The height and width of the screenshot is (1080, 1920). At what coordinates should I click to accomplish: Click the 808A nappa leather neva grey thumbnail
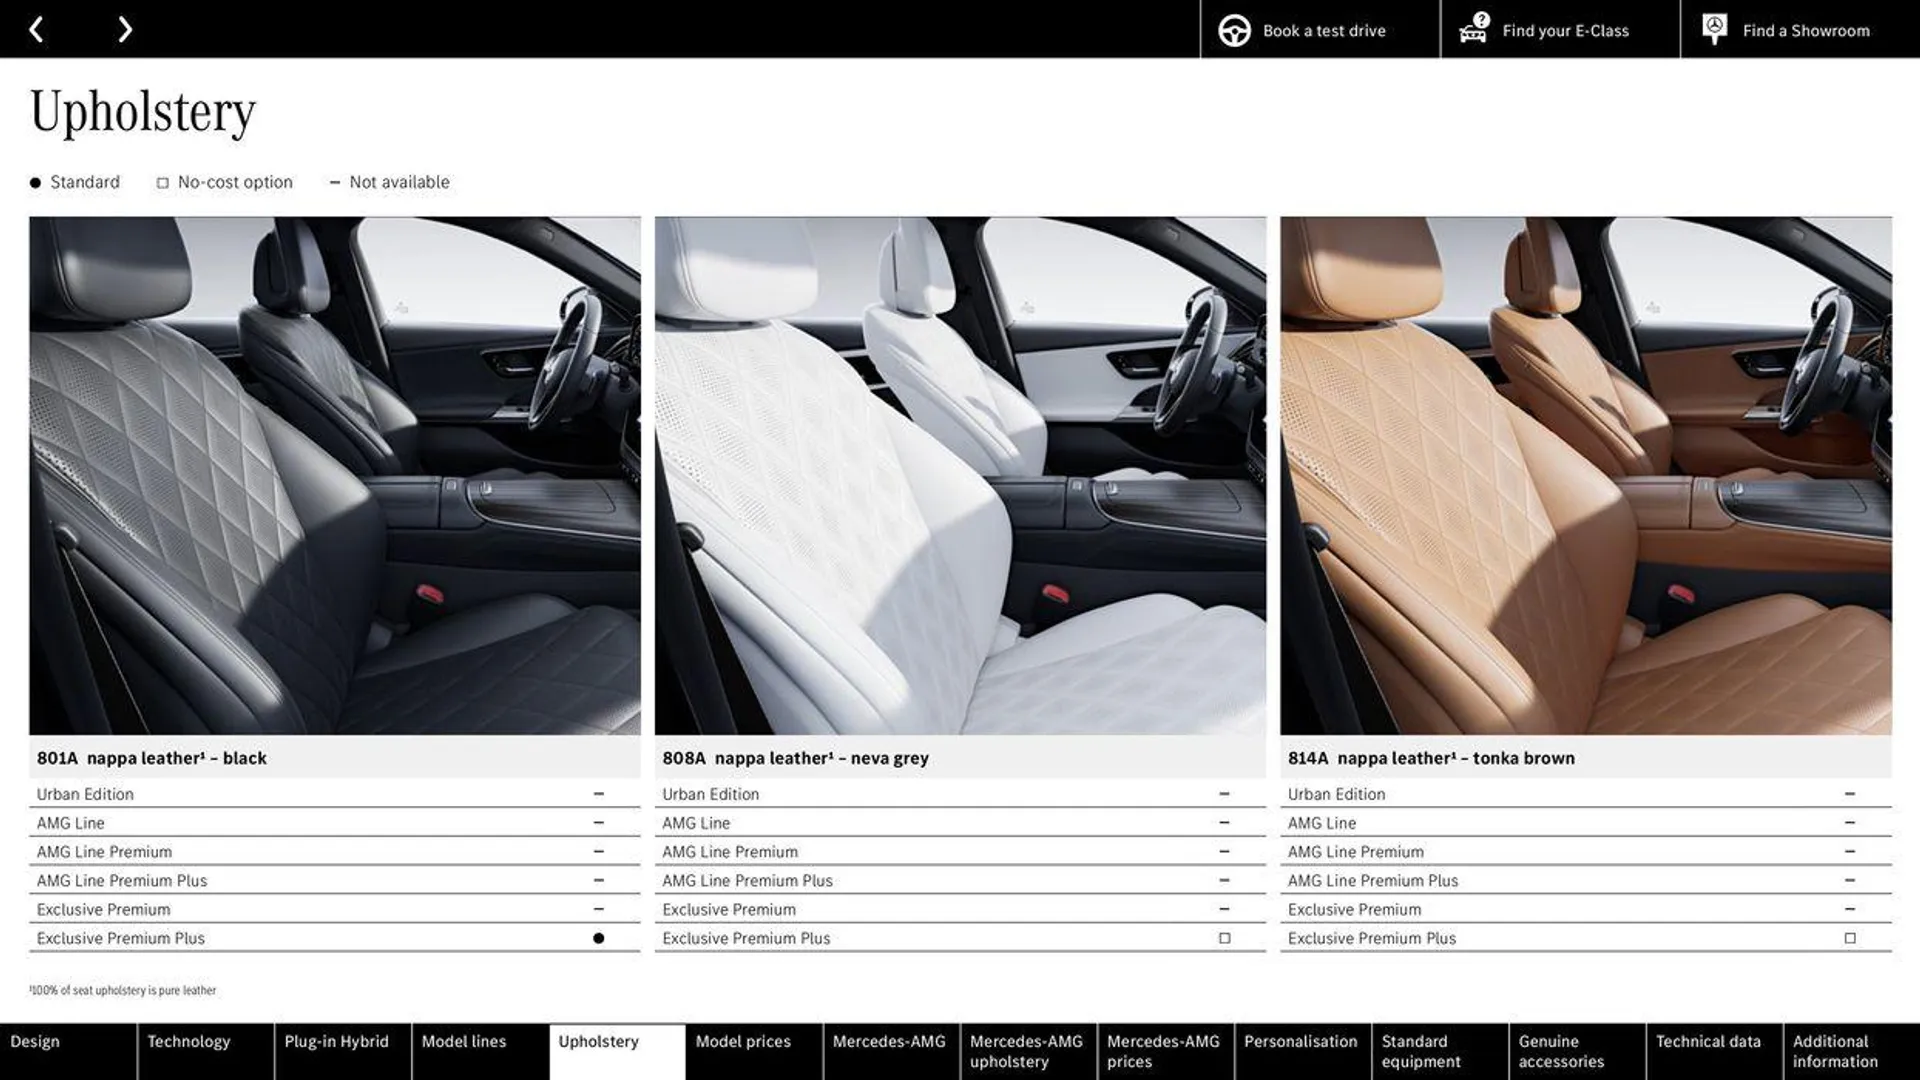coord(960,476)
